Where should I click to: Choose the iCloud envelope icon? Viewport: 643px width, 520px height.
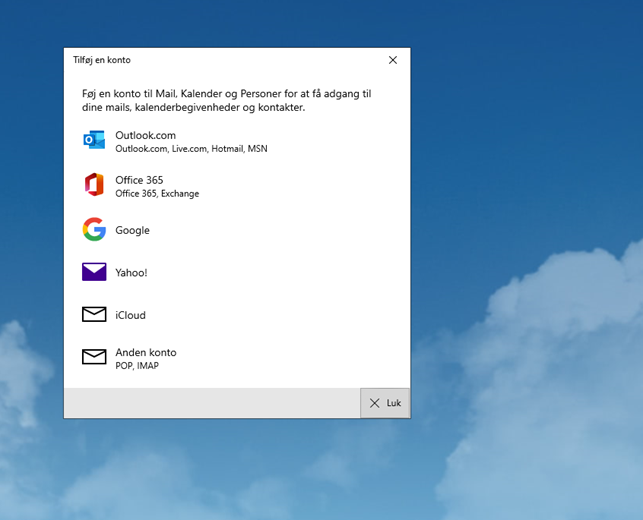(94, 315)
